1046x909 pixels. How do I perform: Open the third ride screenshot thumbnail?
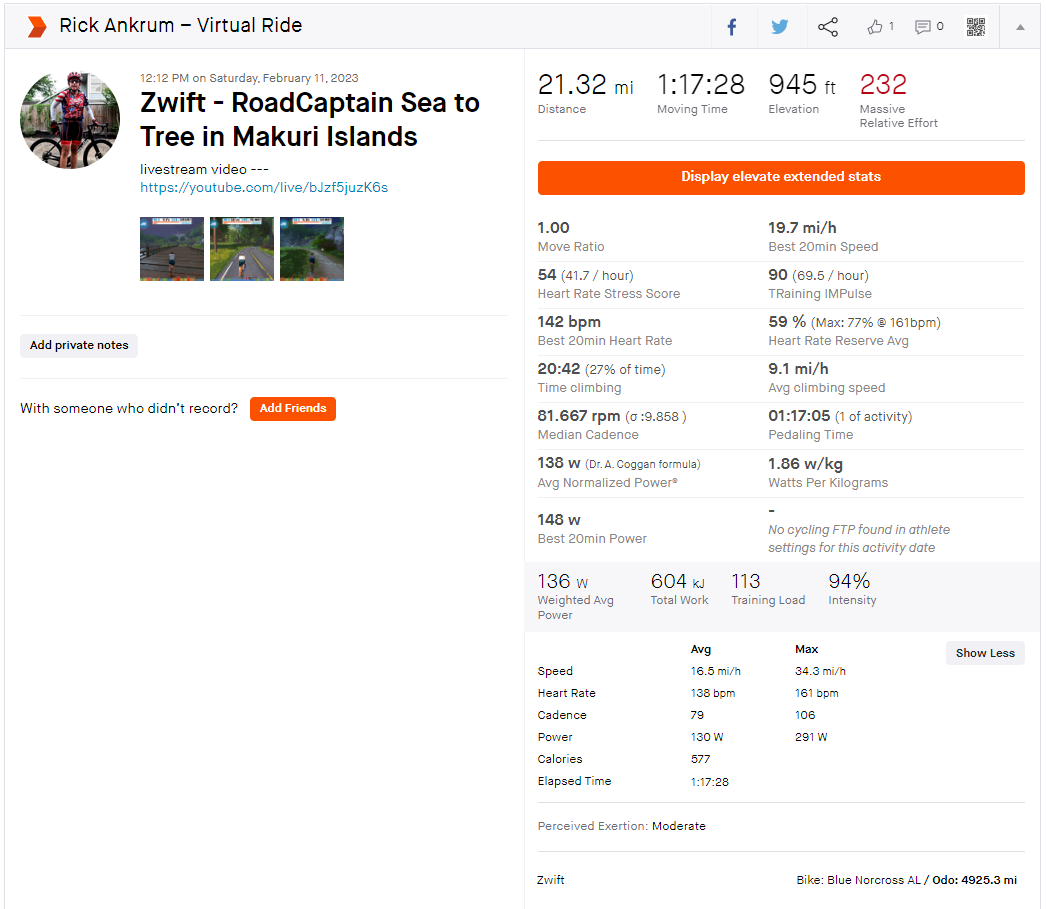(x=312, y=249)
